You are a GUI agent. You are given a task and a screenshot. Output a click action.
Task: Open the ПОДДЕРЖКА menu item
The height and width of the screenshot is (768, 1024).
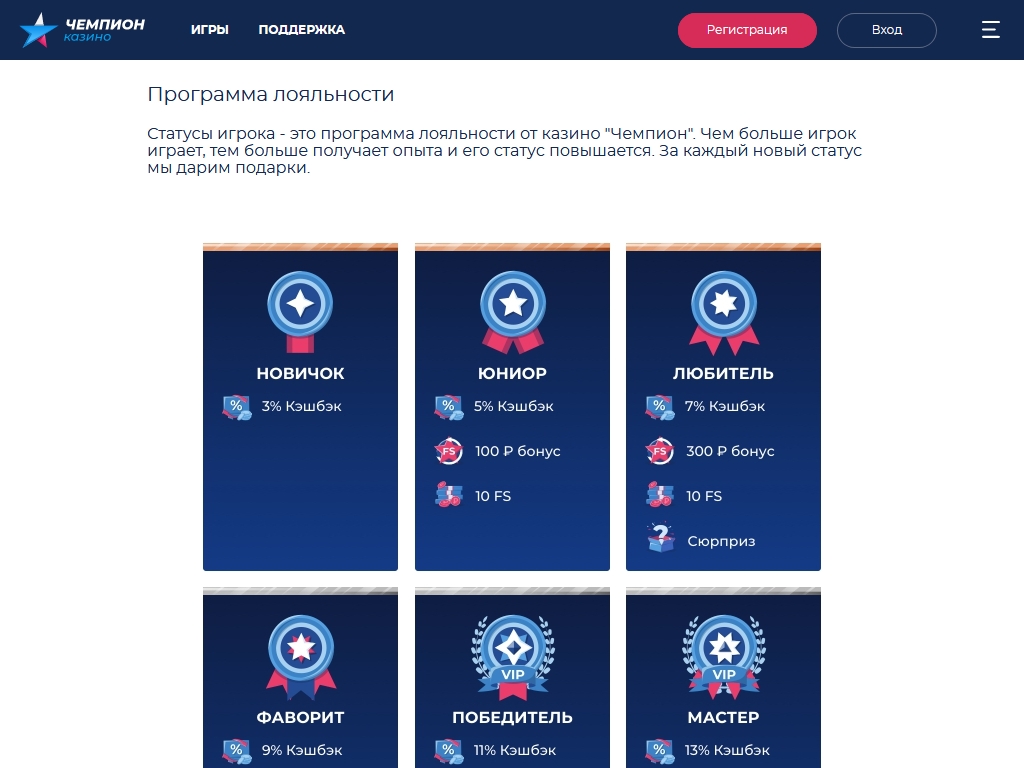(x=302, y=29)
